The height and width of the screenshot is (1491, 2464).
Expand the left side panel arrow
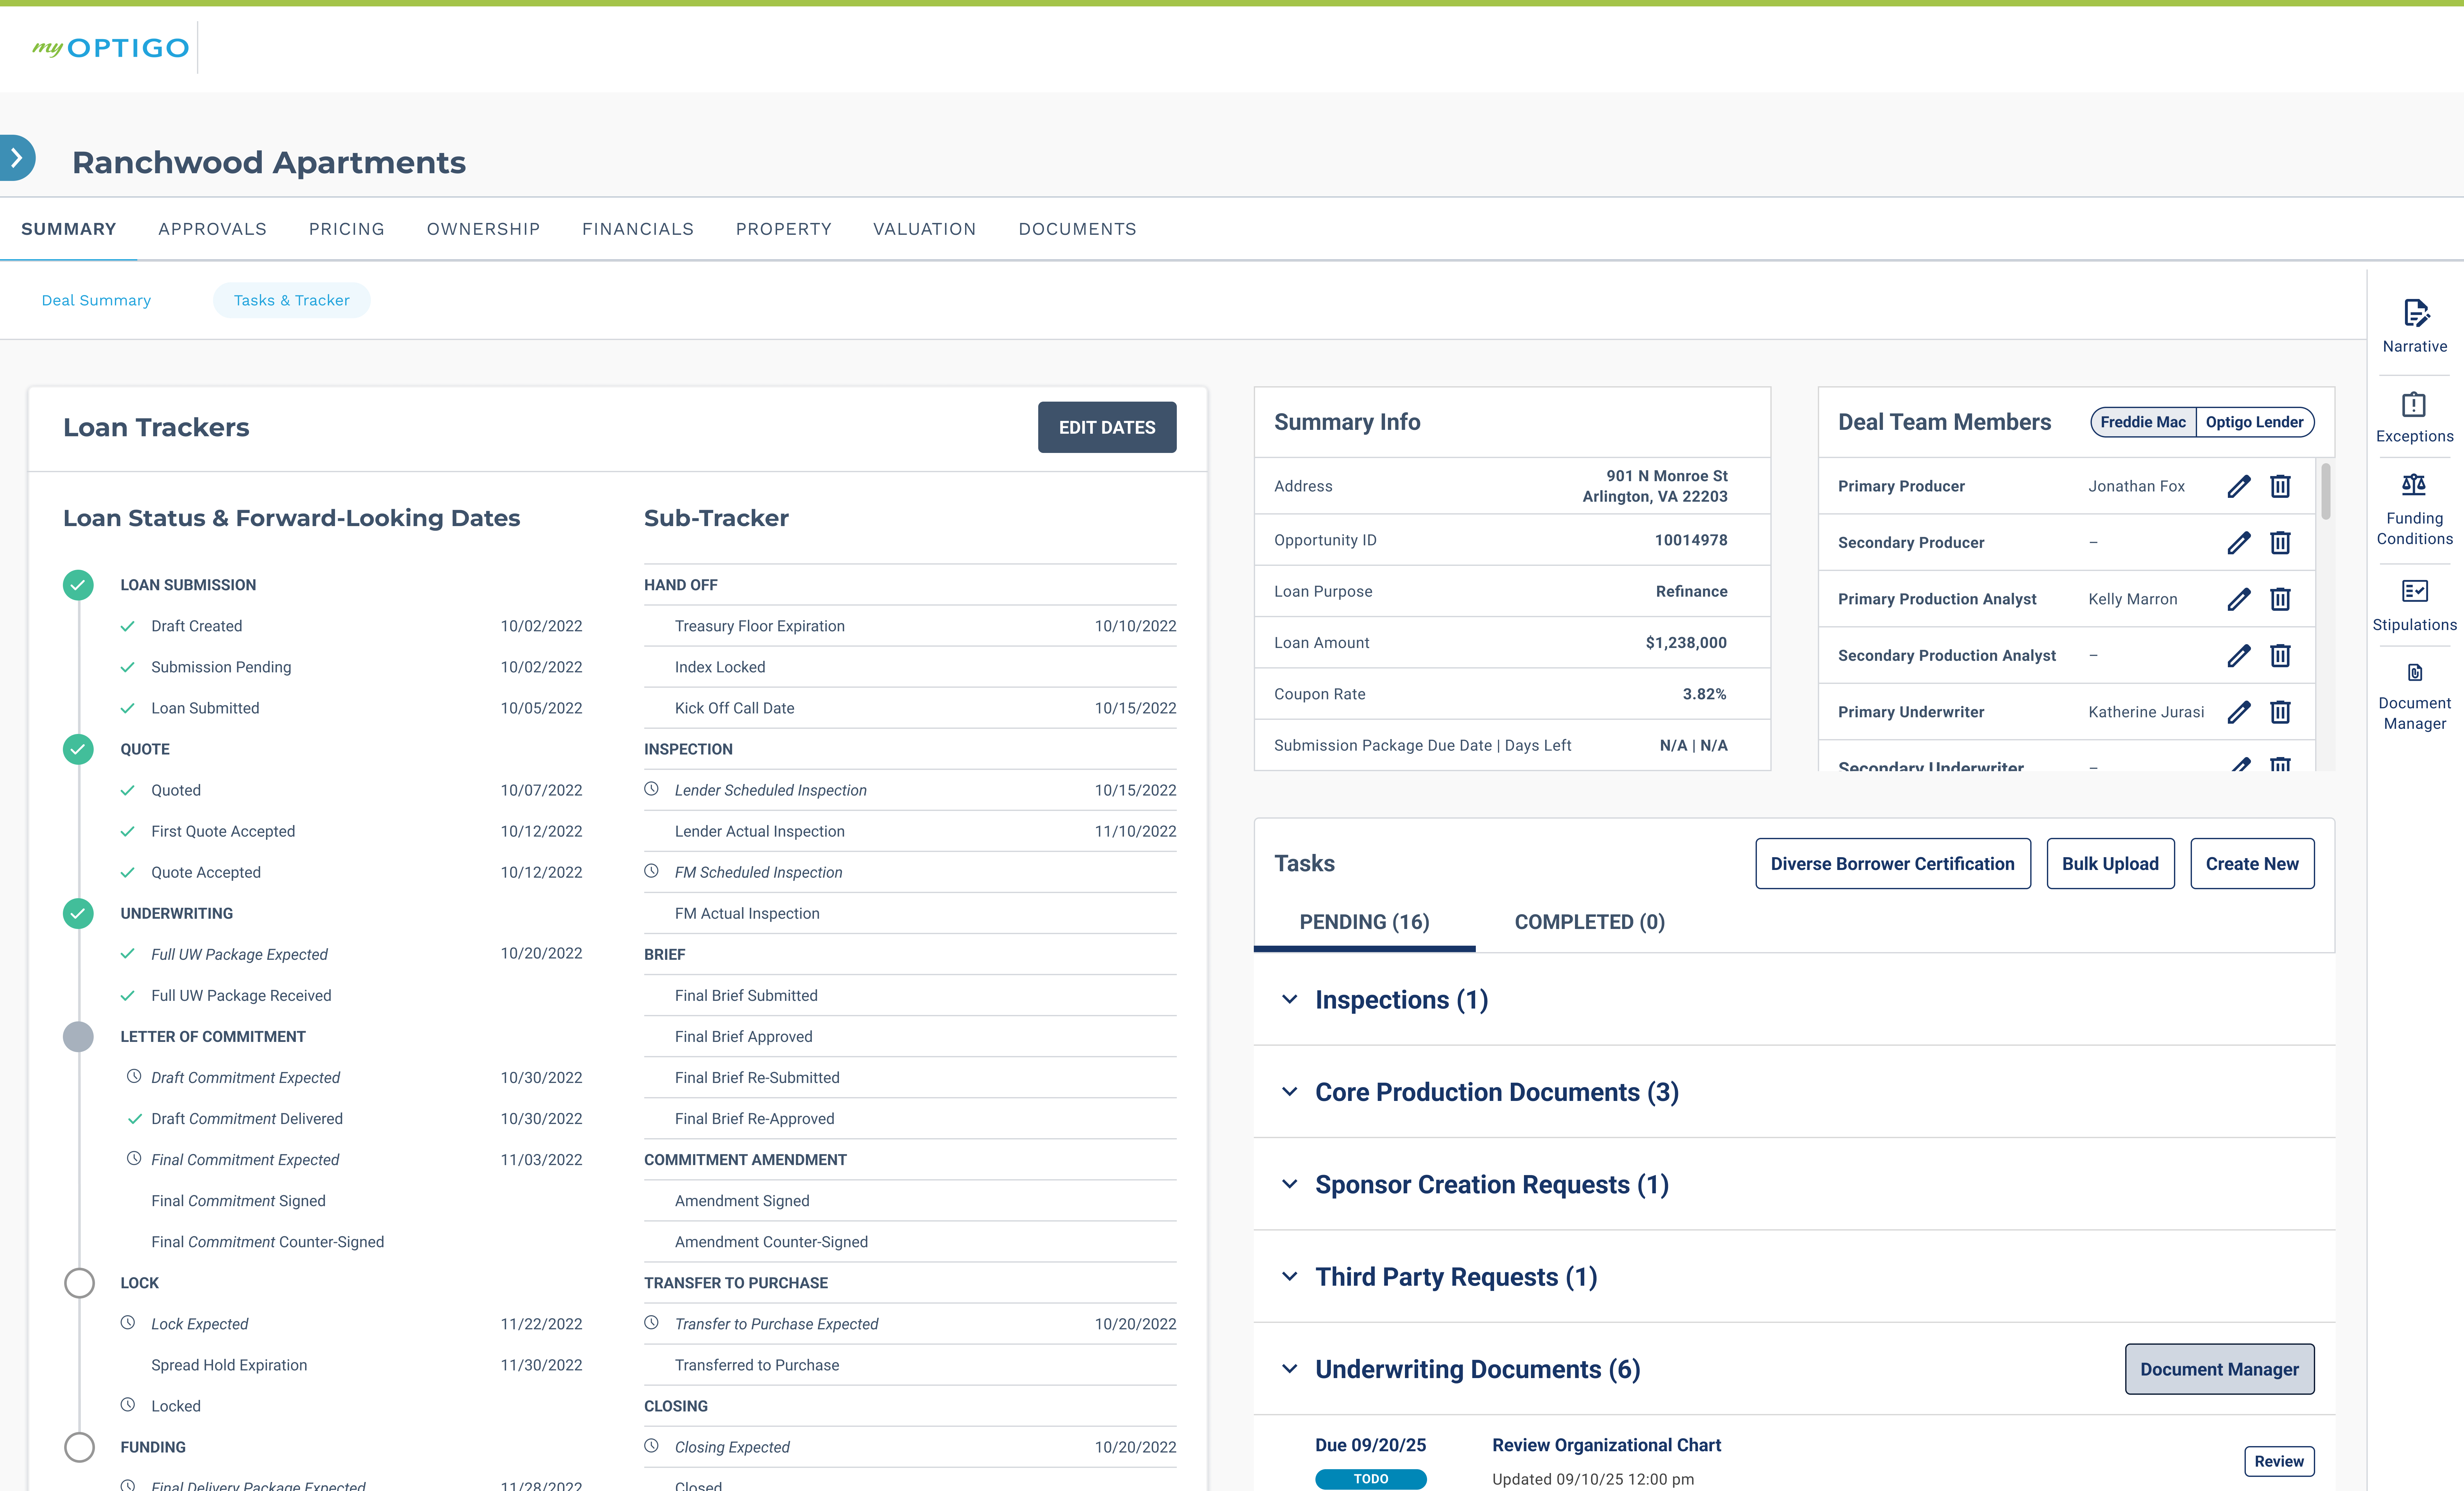[17, 158]
